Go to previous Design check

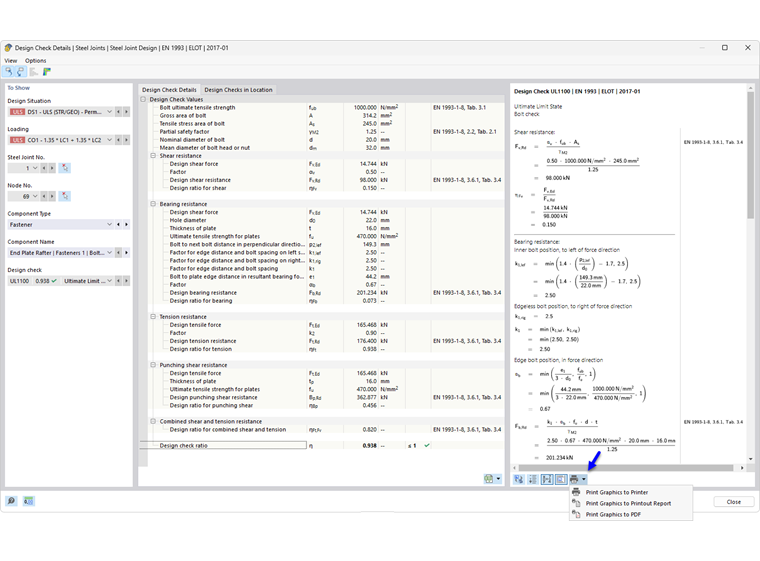click(118, 281)
